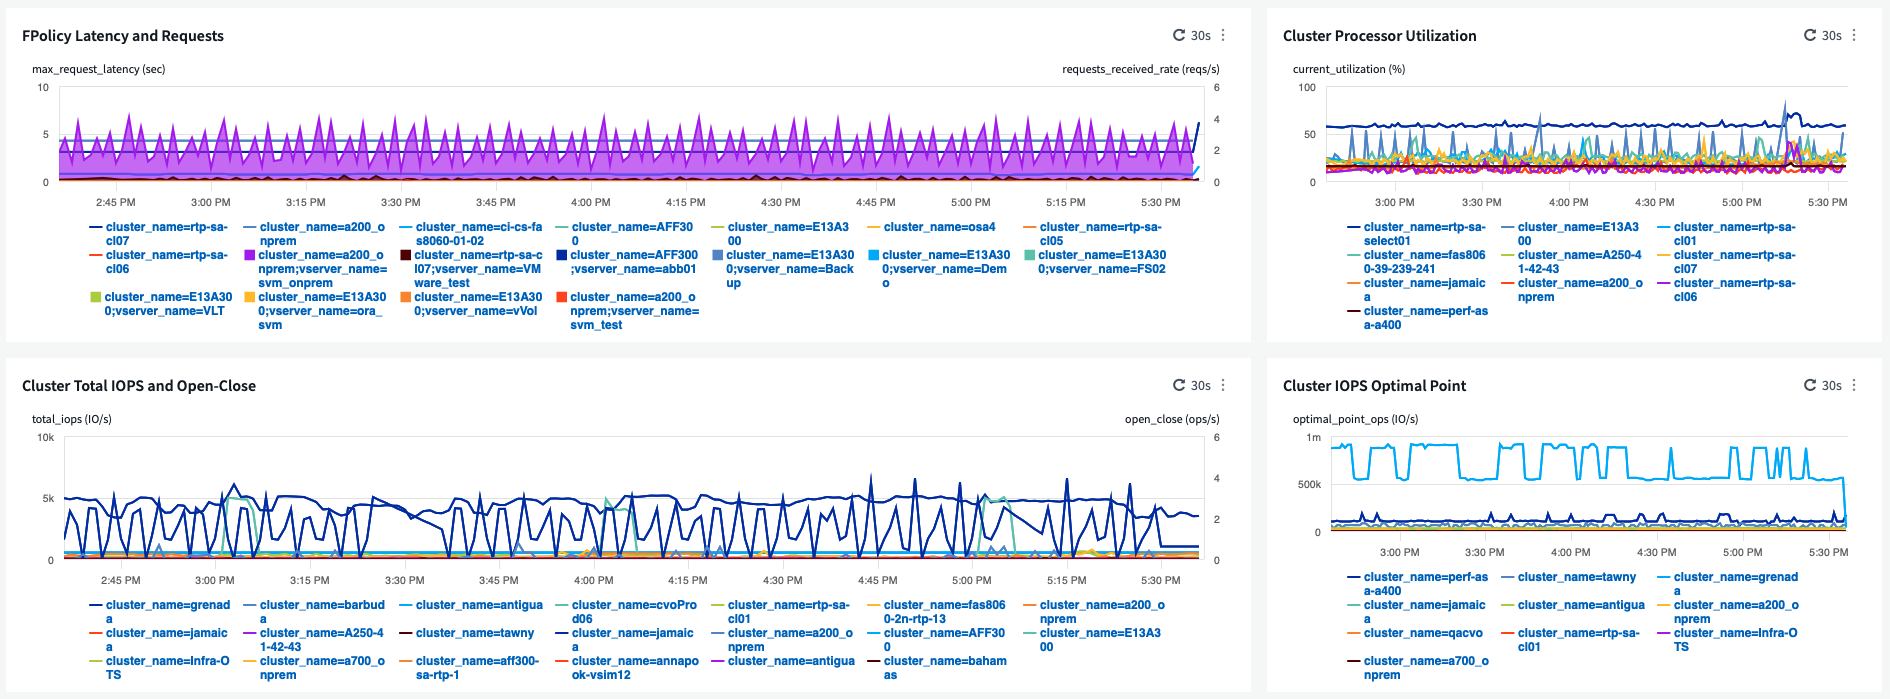Image resolution: width=1890 pixels, height=699 pixels.
Task: Open three-dot menu of Cluster Total IOPS panel
Action: click(1223, 385)
